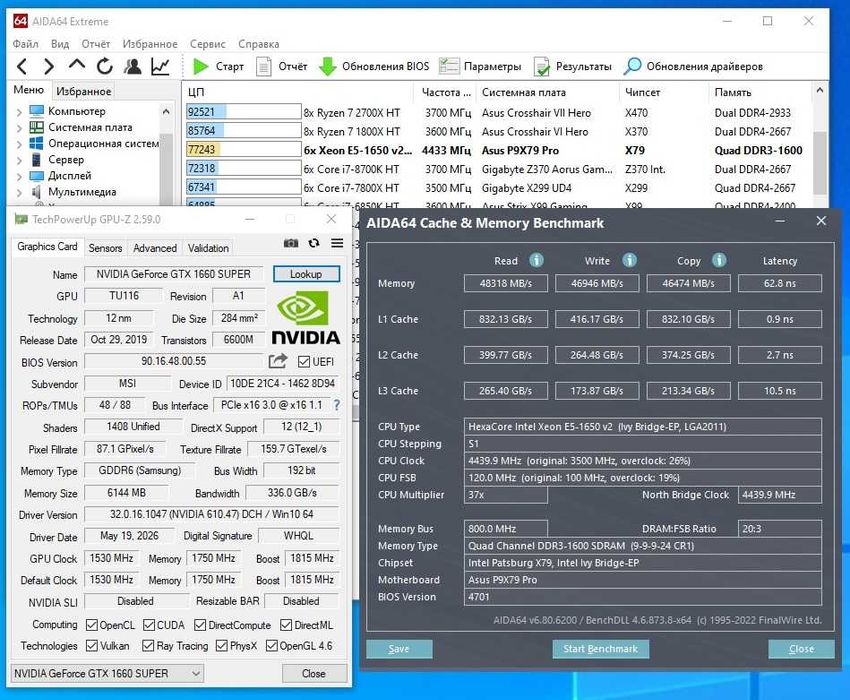The width and height of the screenshot is (850, 700).
Task: Click the Memory Read 48318 MB/s field
Action: [505, 283]
